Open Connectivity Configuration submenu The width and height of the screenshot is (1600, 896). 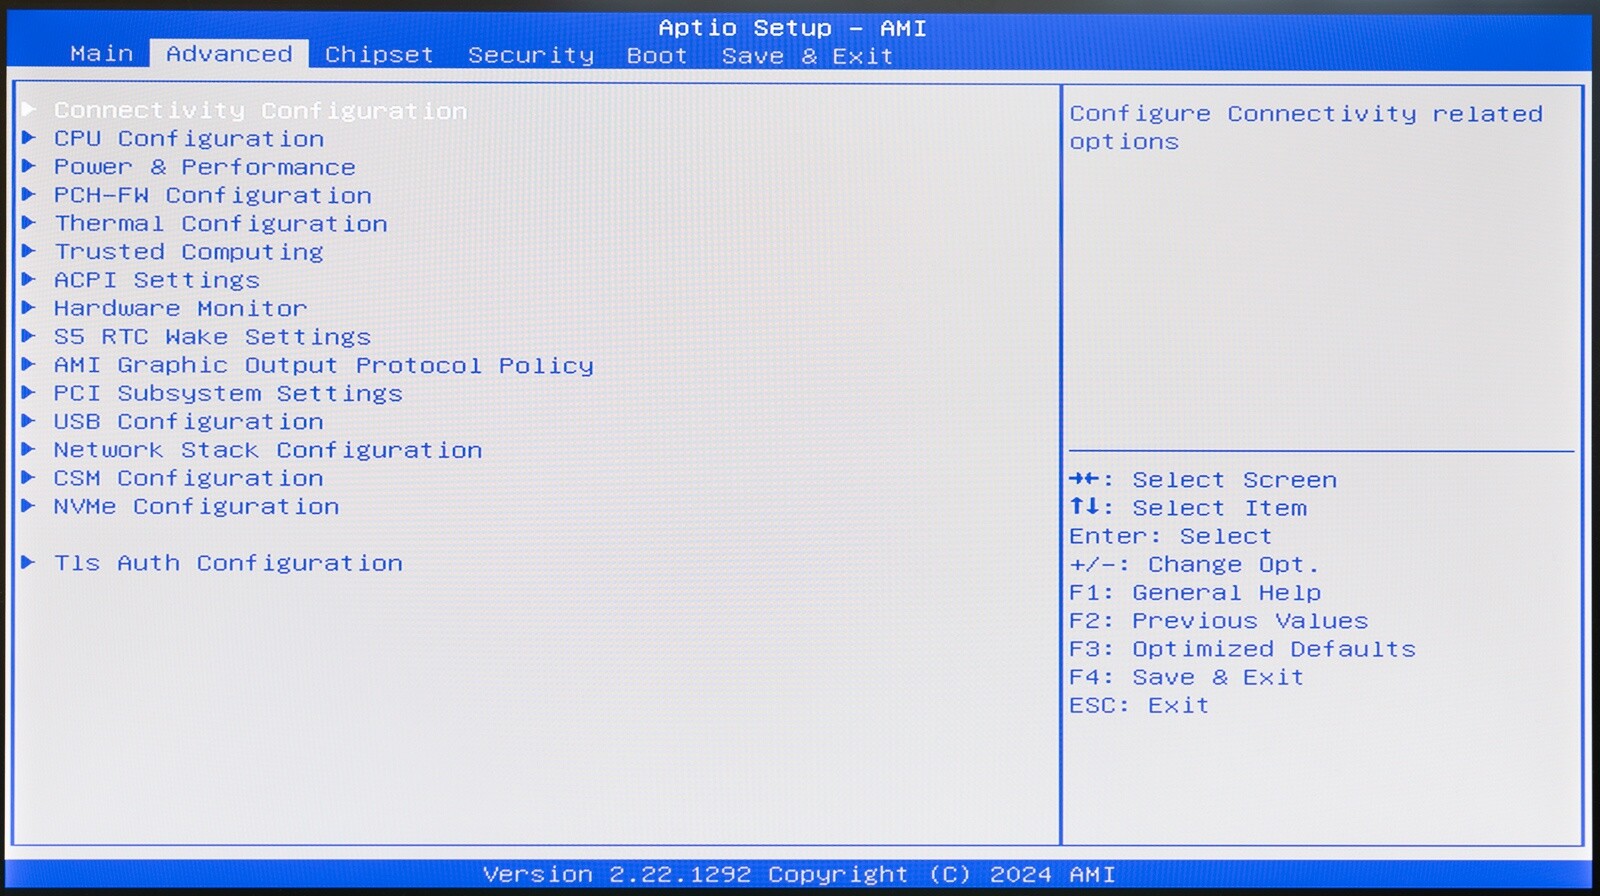coord(261,110)
